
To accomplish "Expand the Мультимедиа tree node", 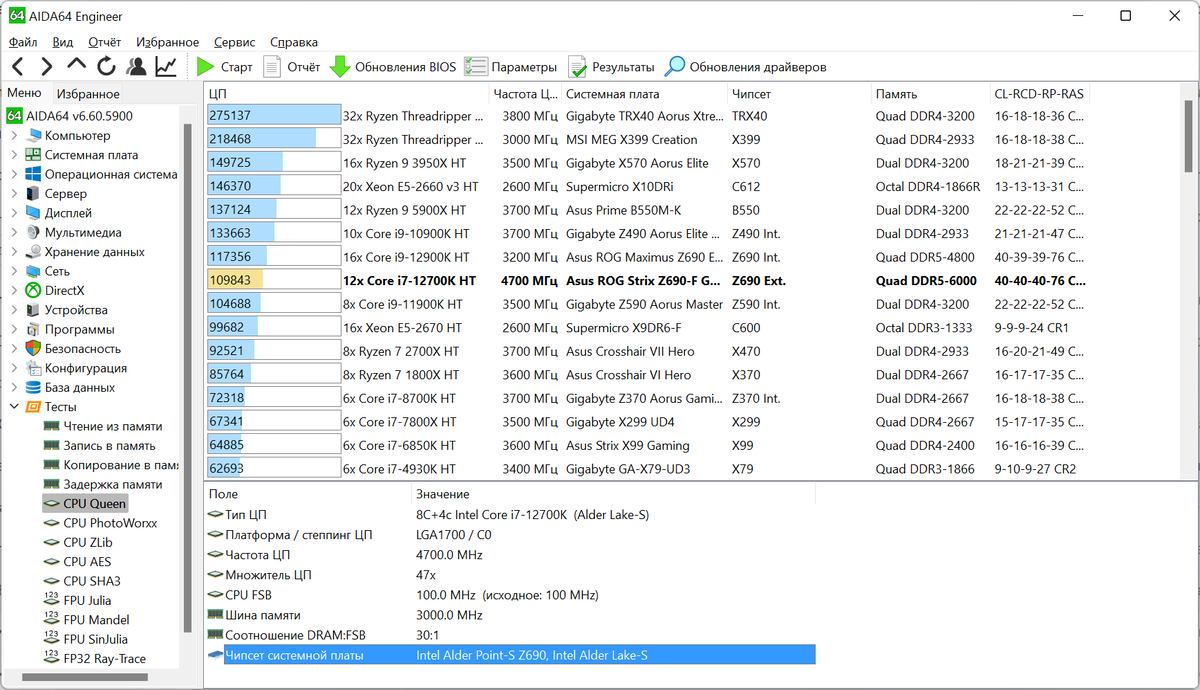I will [x=14, y=232].
